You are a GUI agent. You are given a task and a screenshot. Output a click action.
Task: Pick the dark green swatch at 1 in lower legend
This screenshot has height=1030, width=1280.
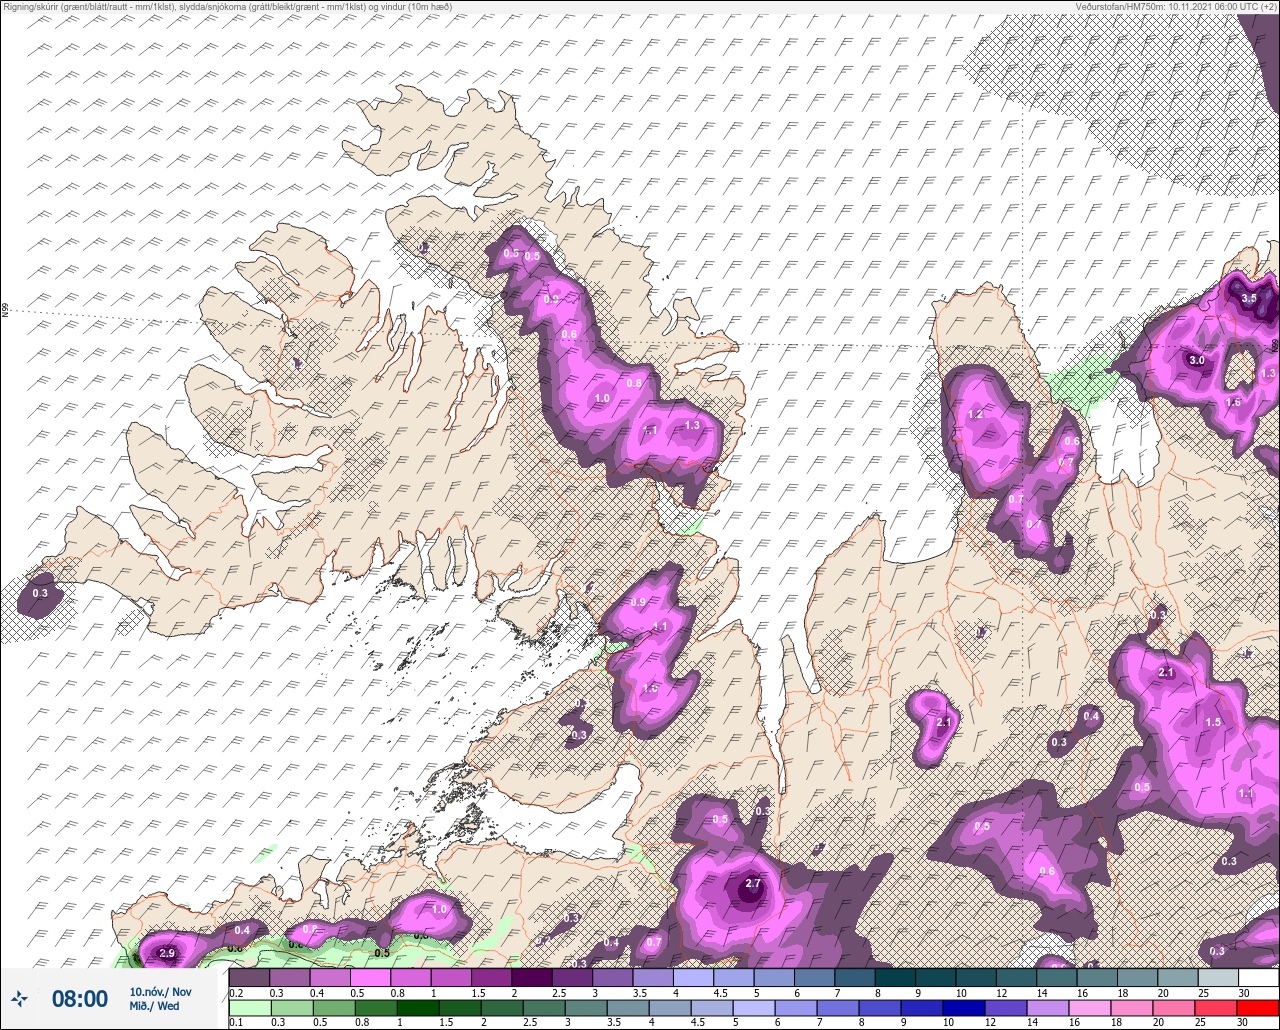(x=419, y=1006)
